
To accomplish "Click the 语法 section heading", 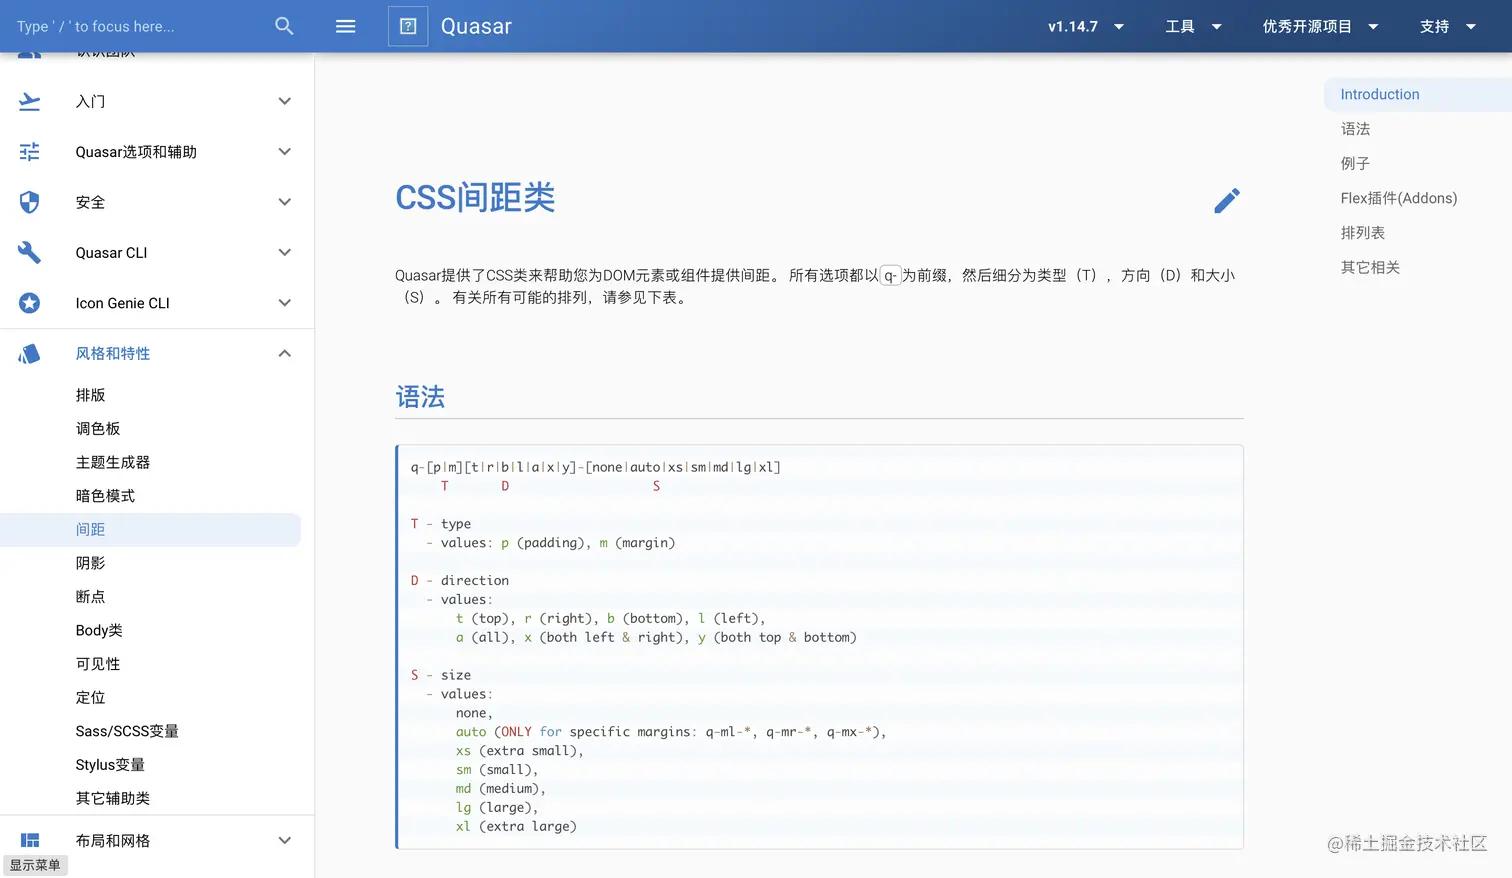I will (420, 397).
